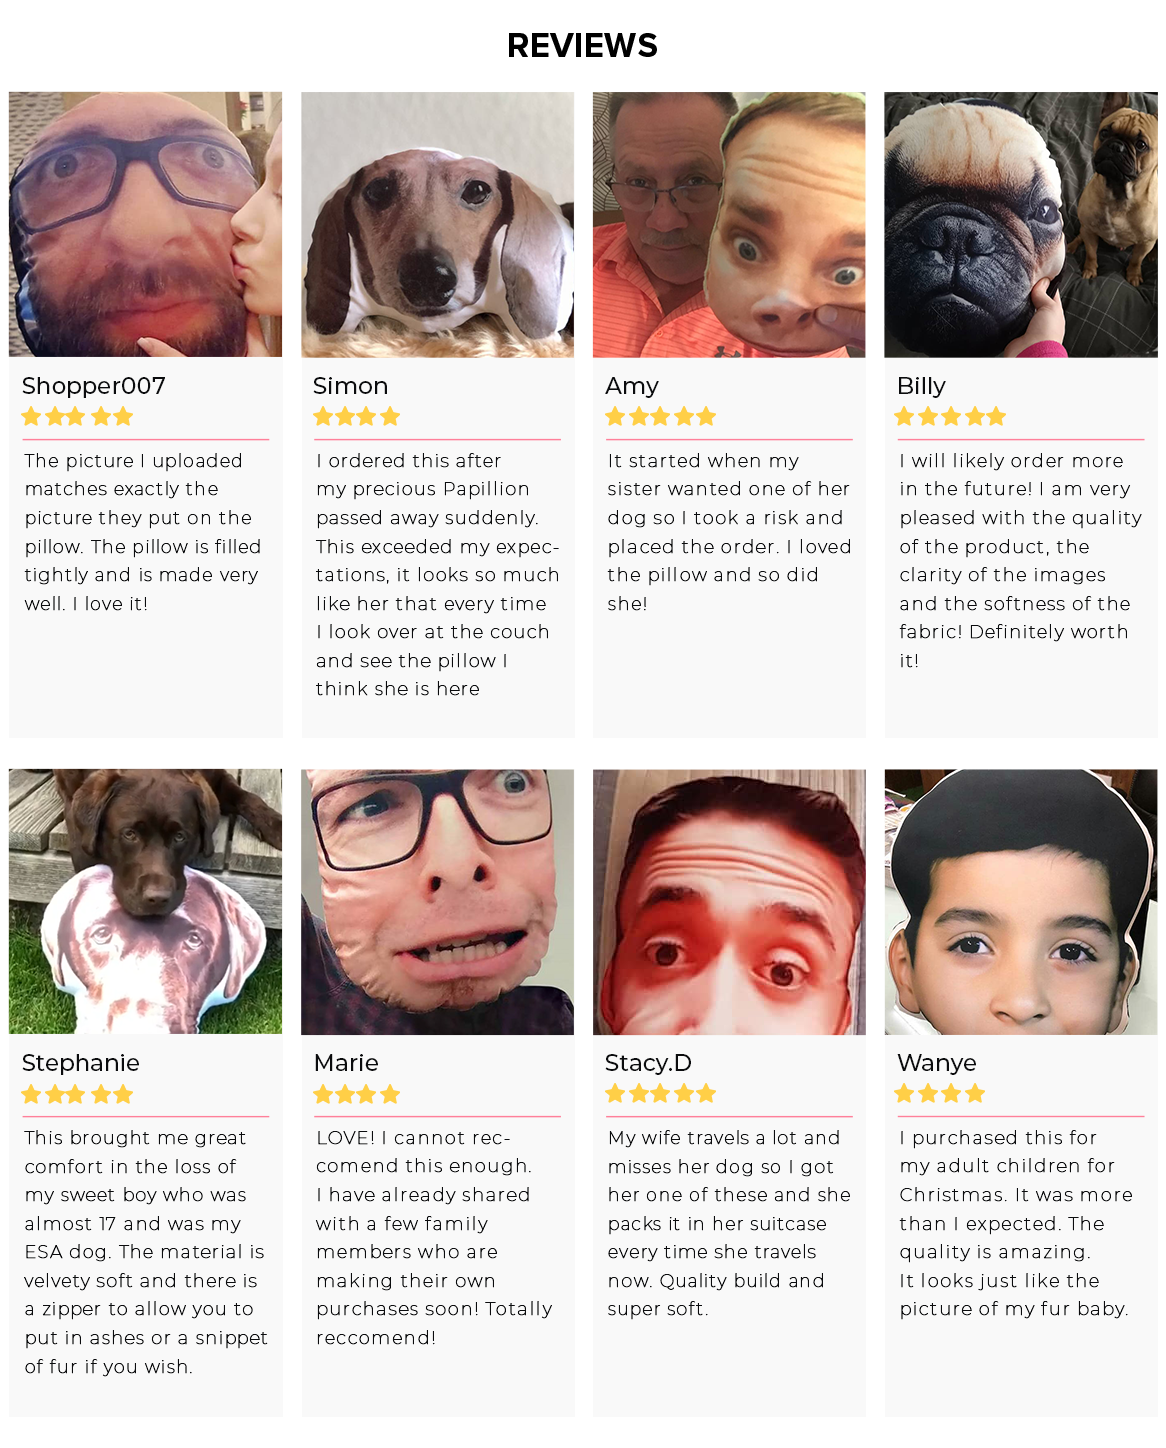Open Billy's pug pillow photo
The width and height of the screenshot is (1166, 1448).
tap(1021, 225)
